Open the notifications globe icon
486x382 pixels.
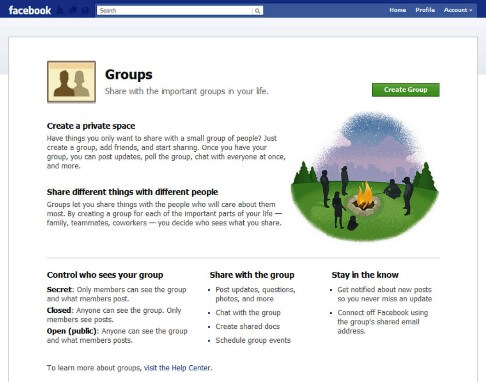pyautogui.click(x=85, y=11)
